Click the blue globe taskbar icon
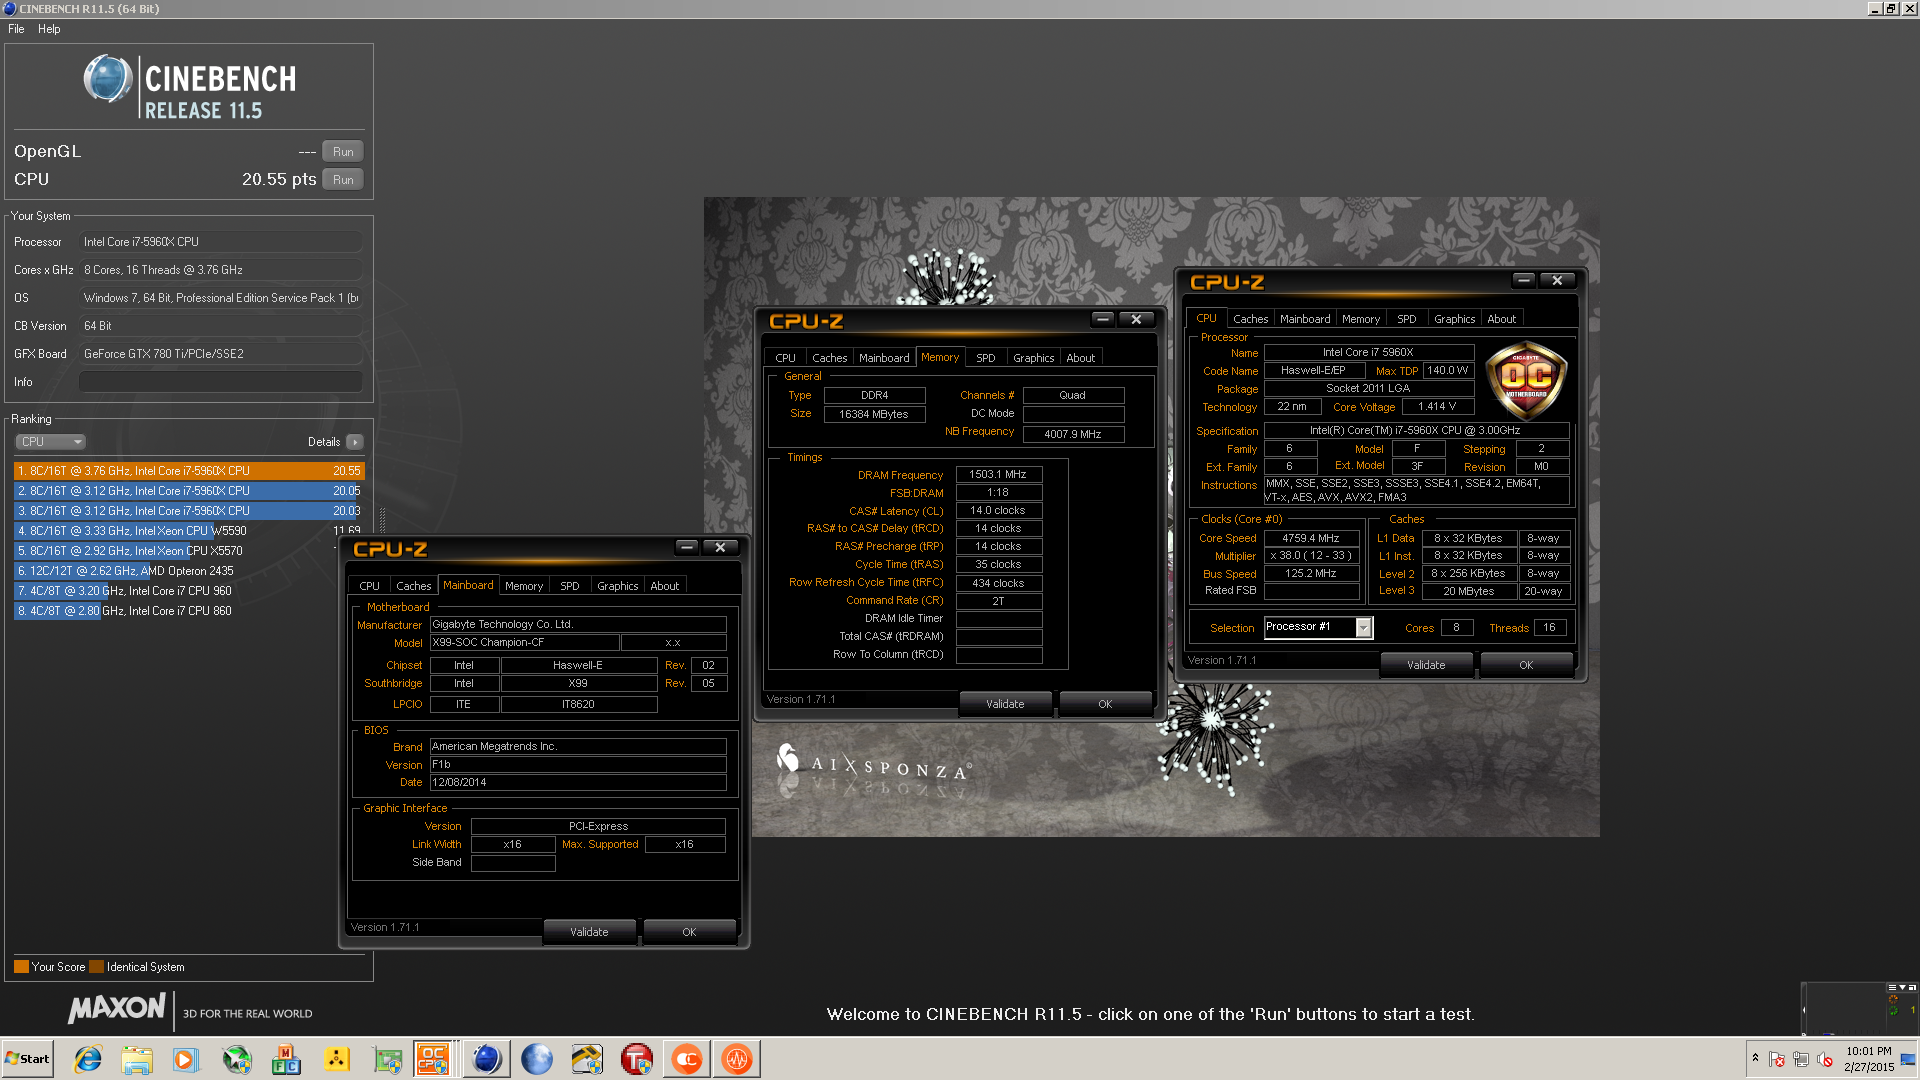 (537, 1059)
